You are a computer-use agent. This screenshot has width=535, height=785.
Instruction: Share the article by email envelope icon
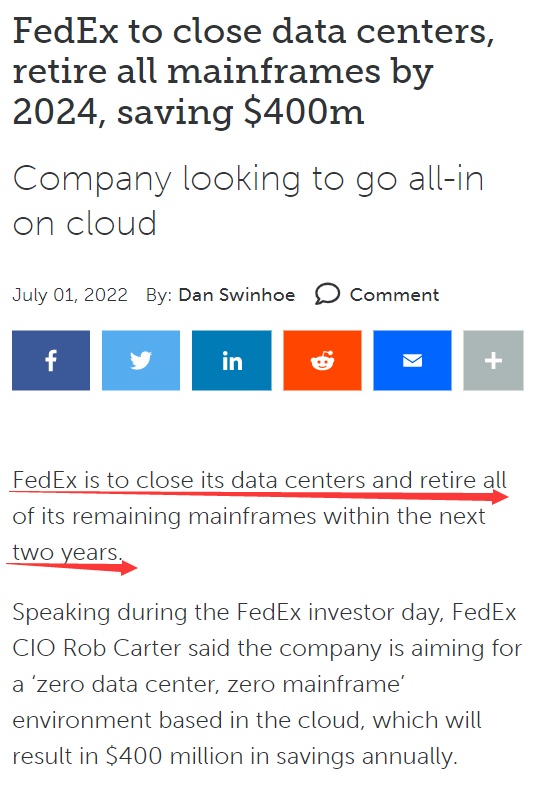412,360
